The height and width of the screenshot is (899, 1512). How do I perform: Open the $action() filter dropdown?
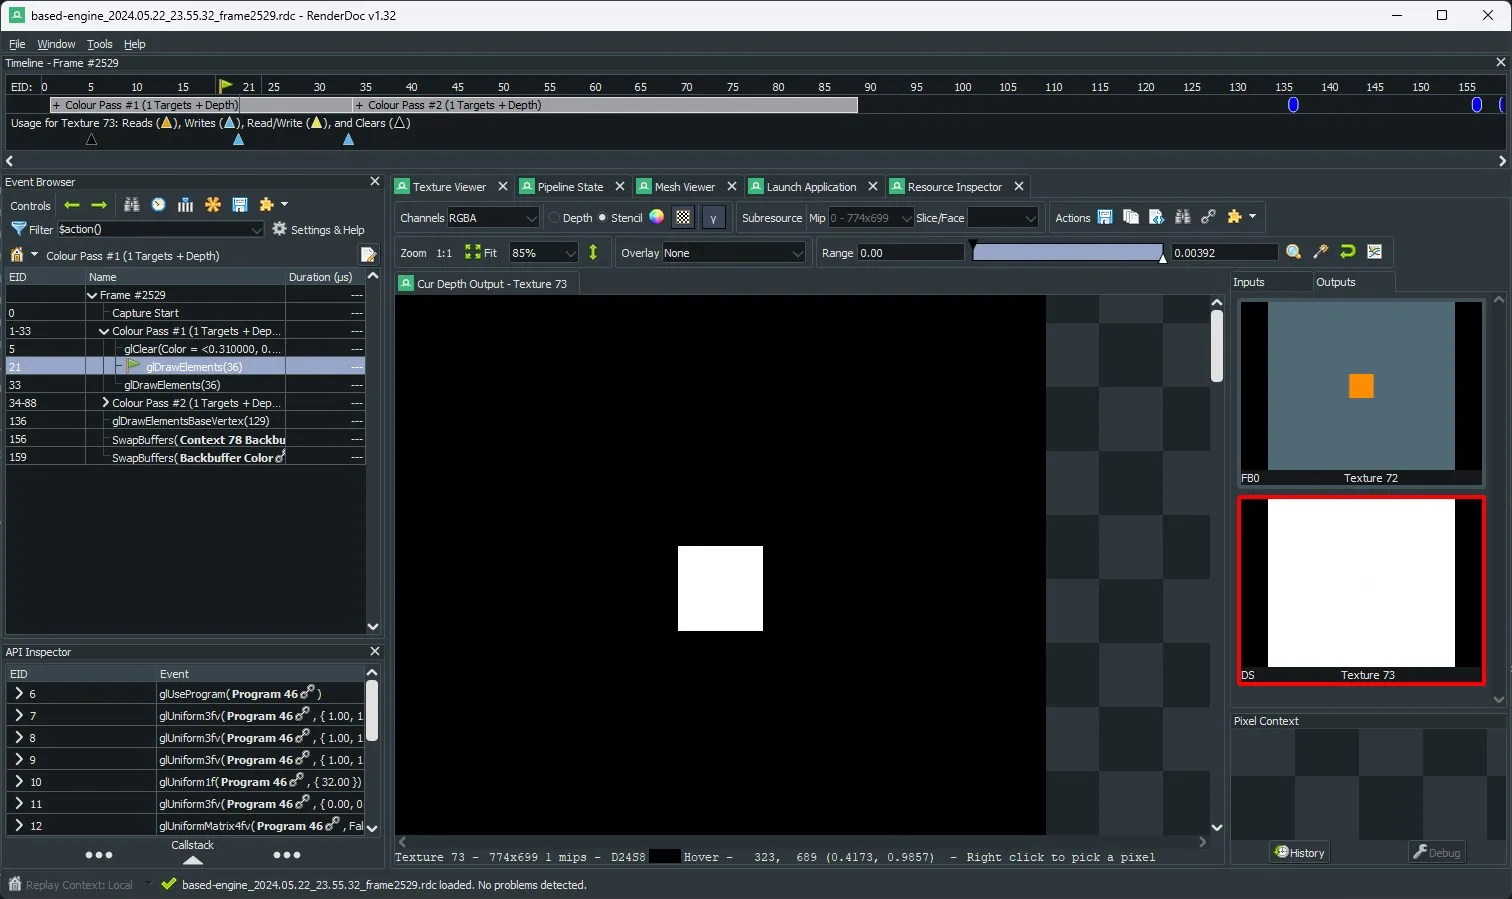(160, 229)
